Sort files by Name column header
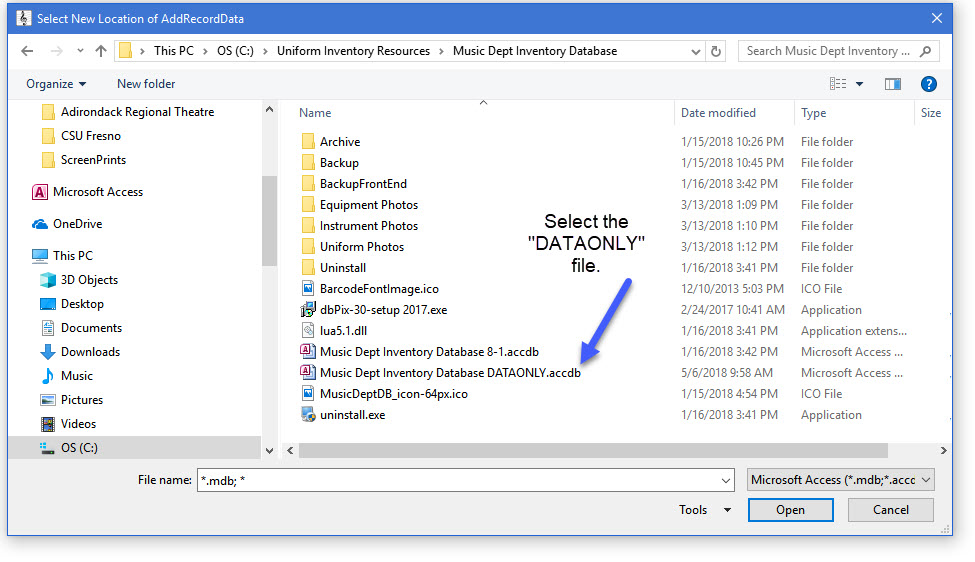This screenshot has width=975, height=562. click(x=316, y=113)
